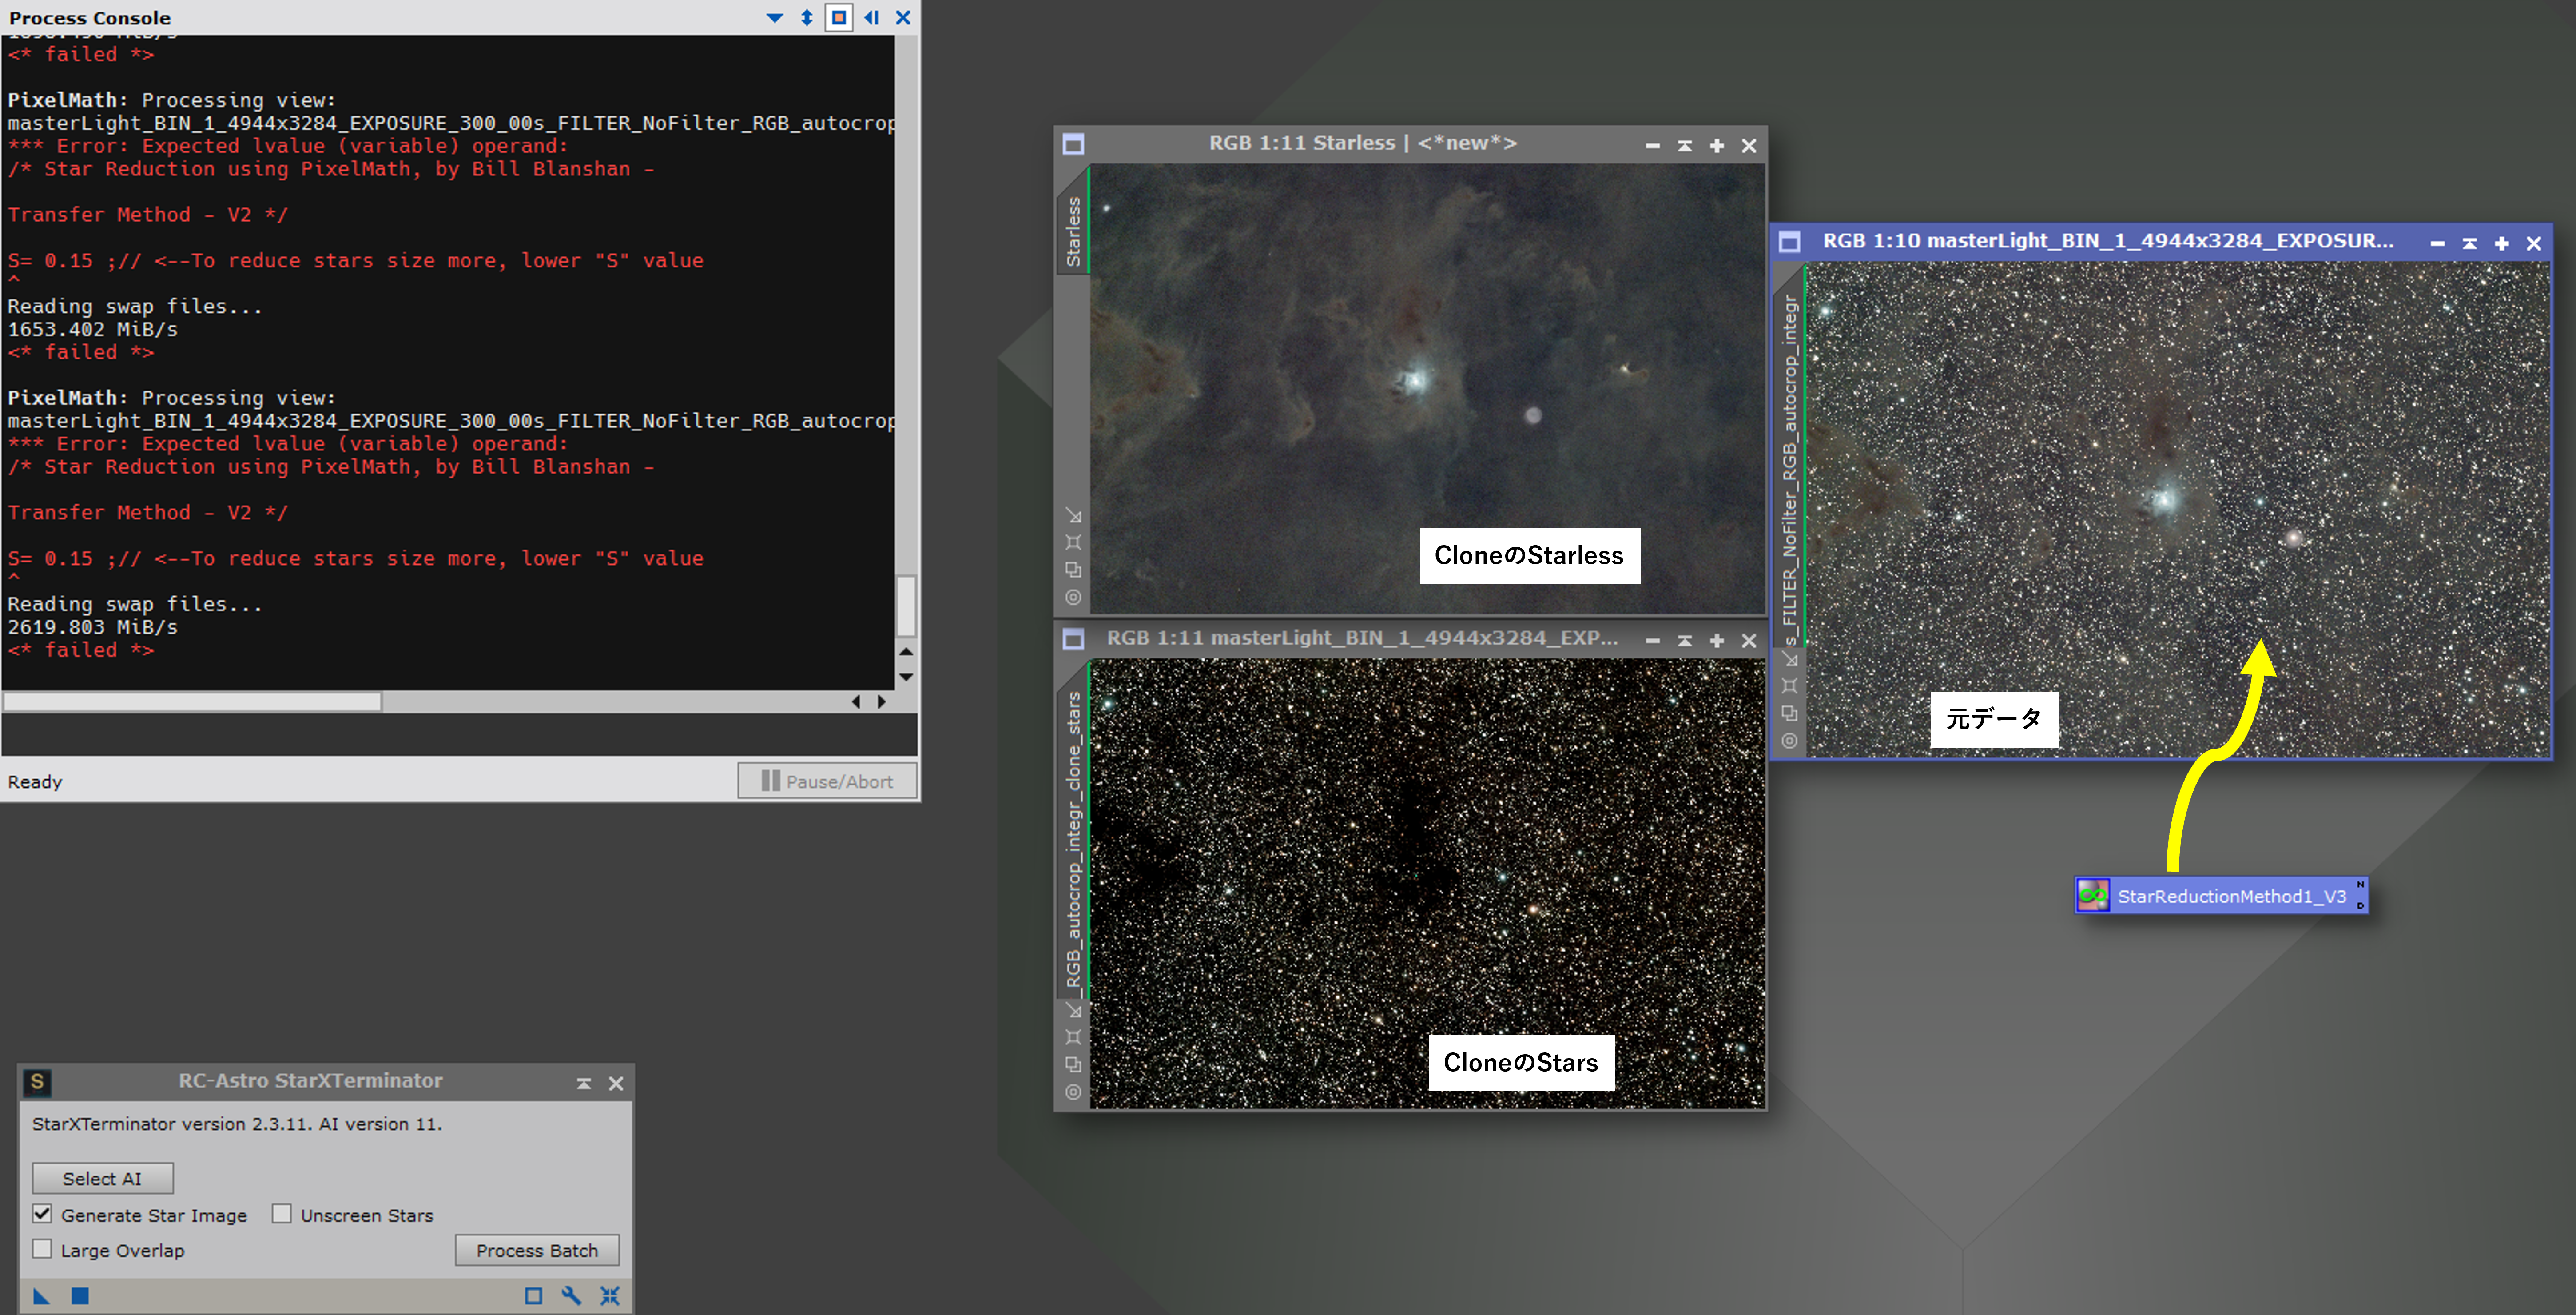Click the StarXTerminator Reset arrows icon

[610, 1296]
